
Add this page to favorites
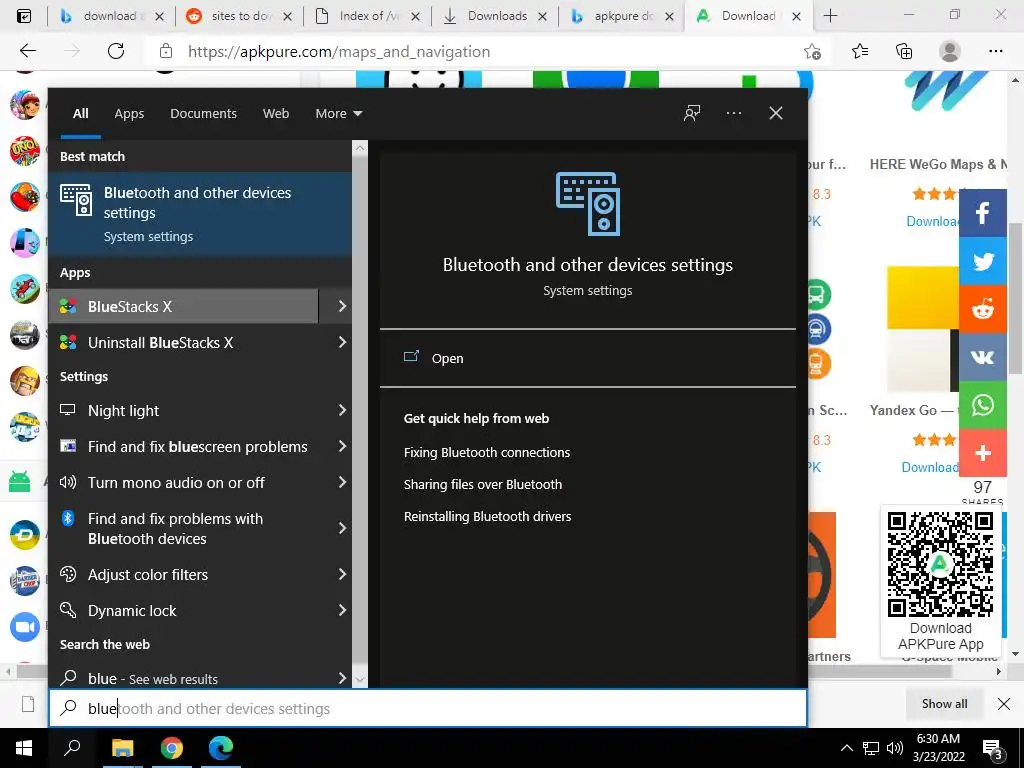tap(812, 51)
